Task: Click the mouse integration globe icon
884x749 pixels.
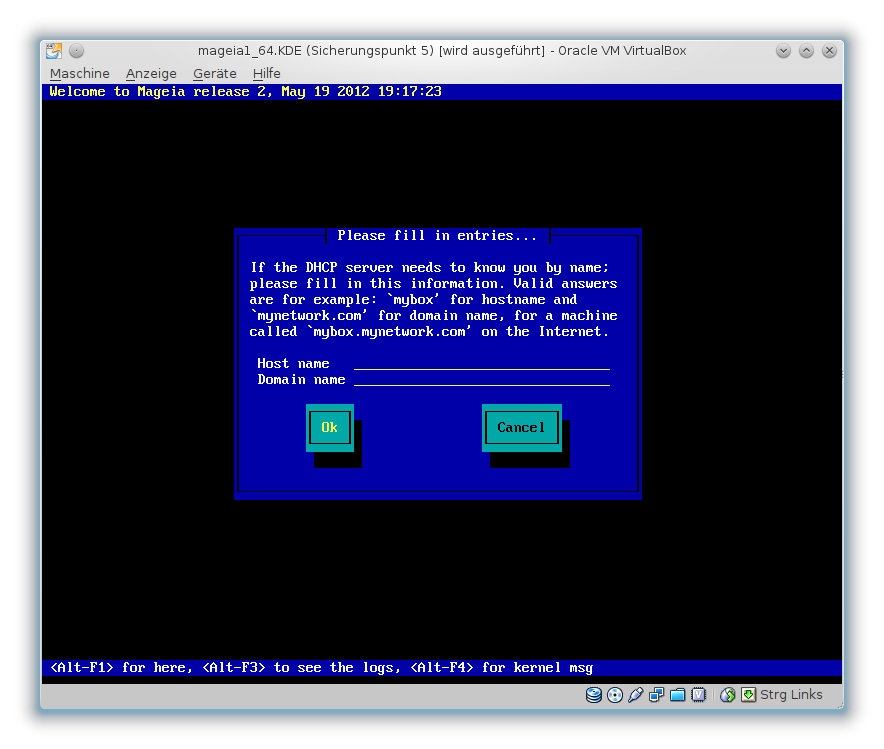Action: click(728, 695)
